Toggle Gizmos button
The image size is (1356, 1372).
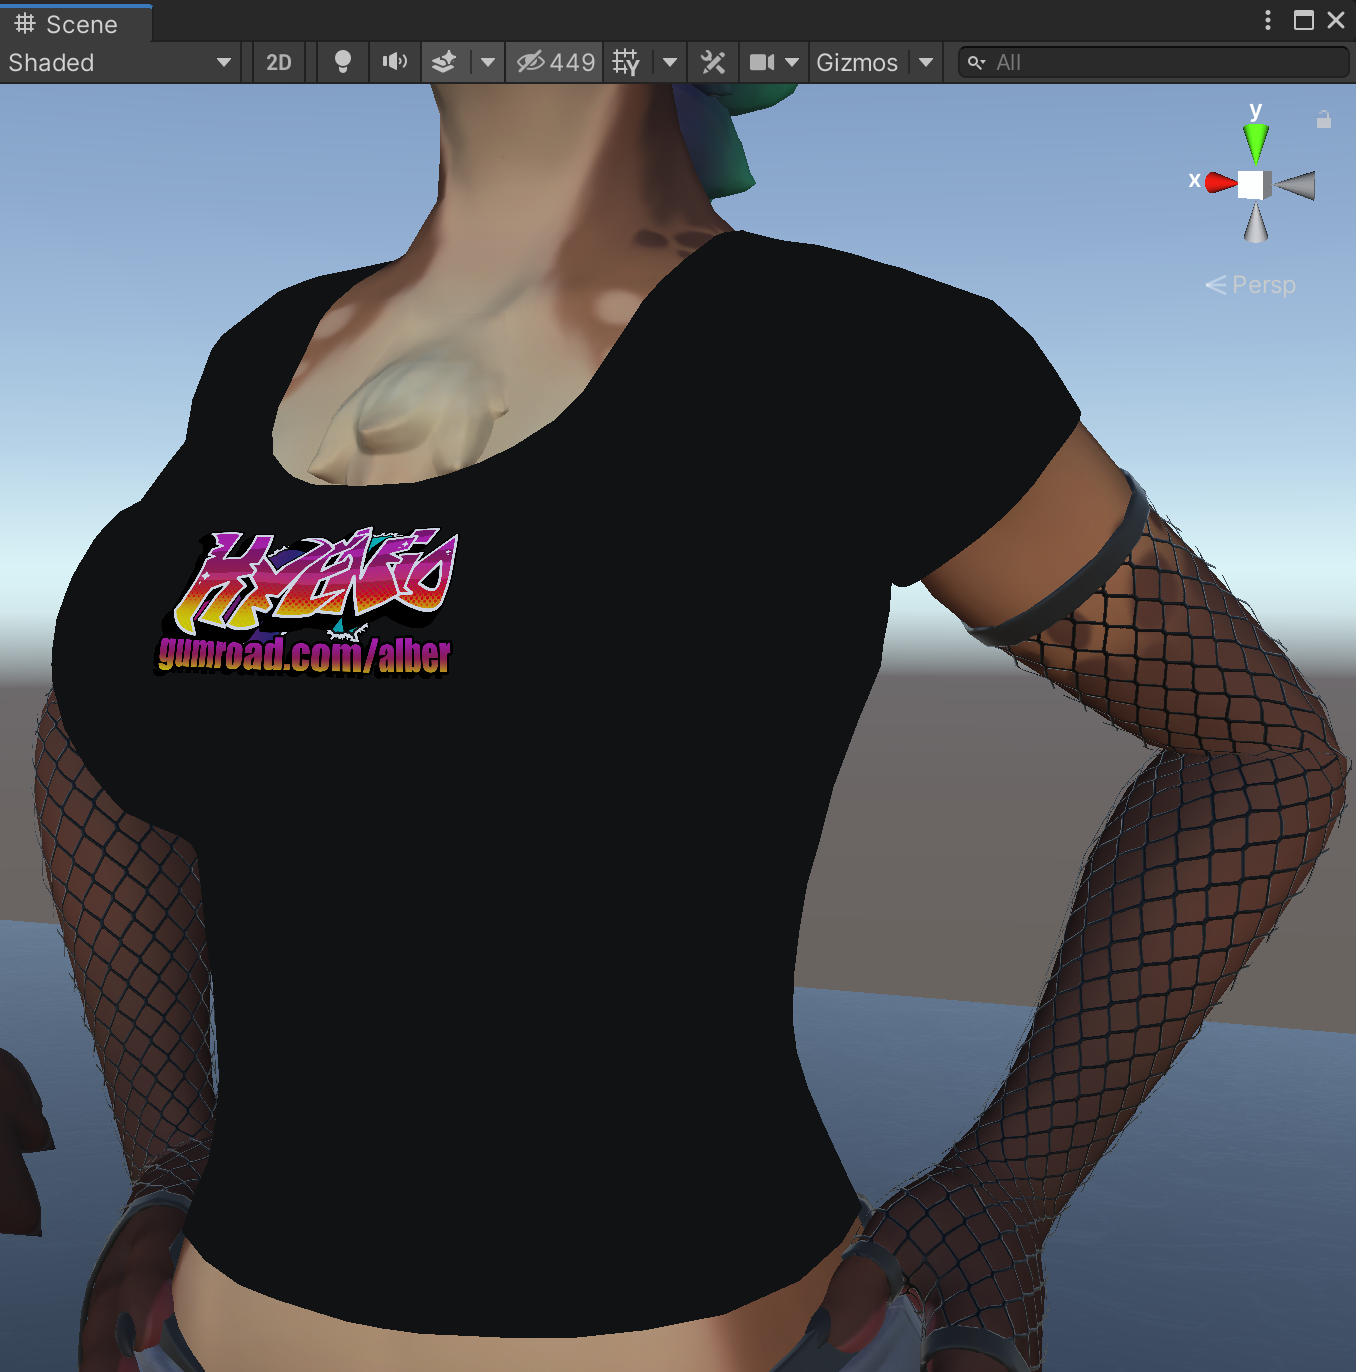pyautogui.click(x=857, y=62)
